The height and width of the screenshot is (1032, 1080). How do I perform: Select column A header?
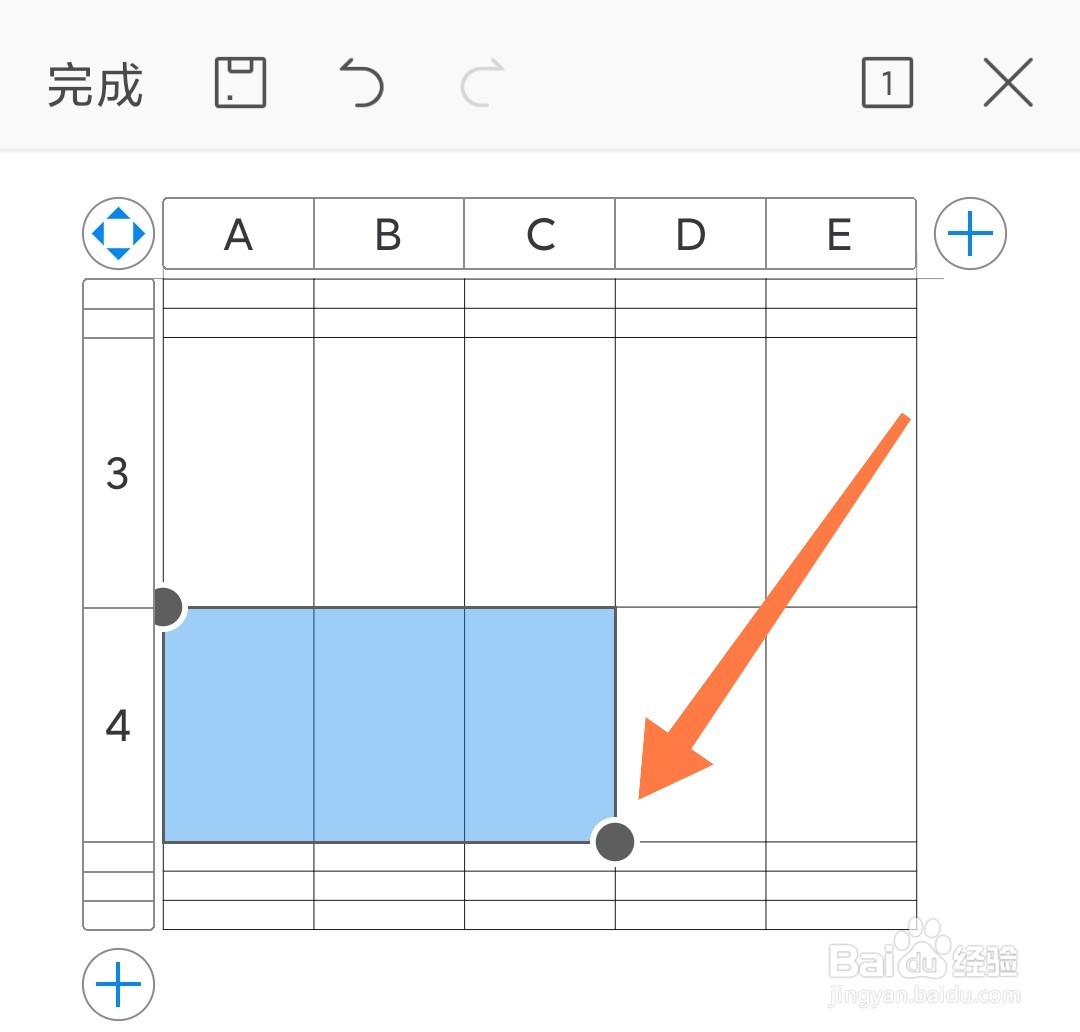[238, 234]
